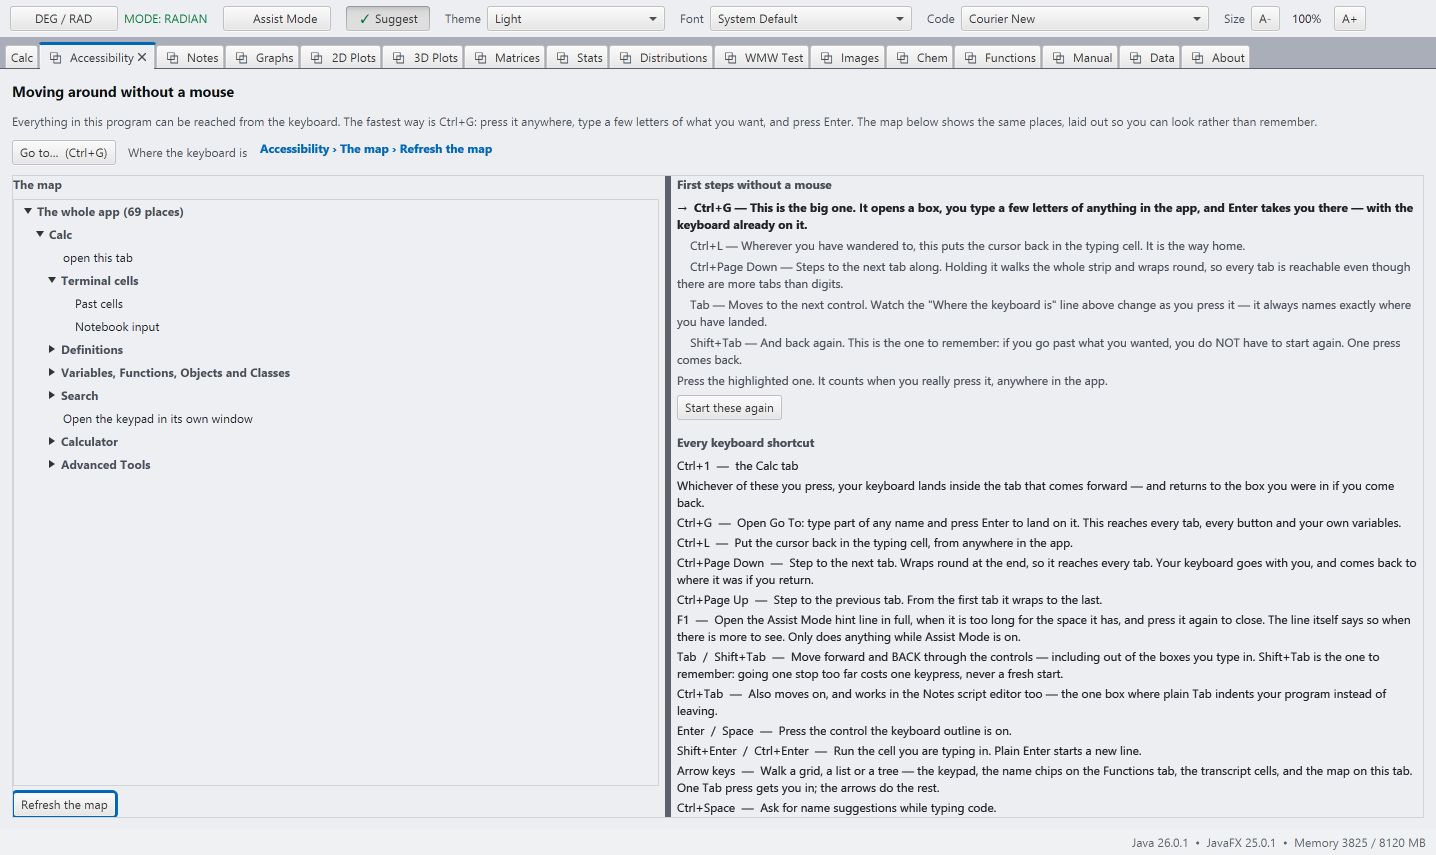Expand the Advanced Tools node
Viewport: 1436px width, 855px height.
[52, 465]
